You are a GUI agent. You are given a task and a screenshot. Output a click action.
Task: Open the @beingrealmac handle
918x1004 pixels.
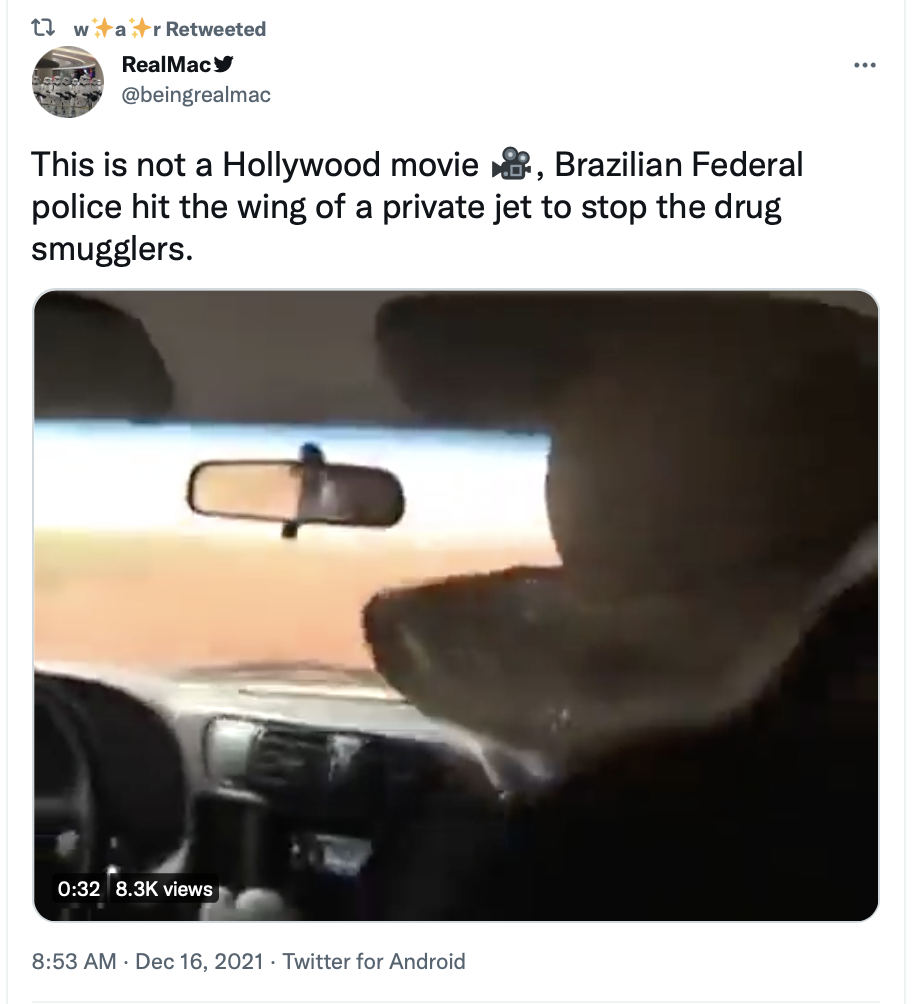(196, 95)
